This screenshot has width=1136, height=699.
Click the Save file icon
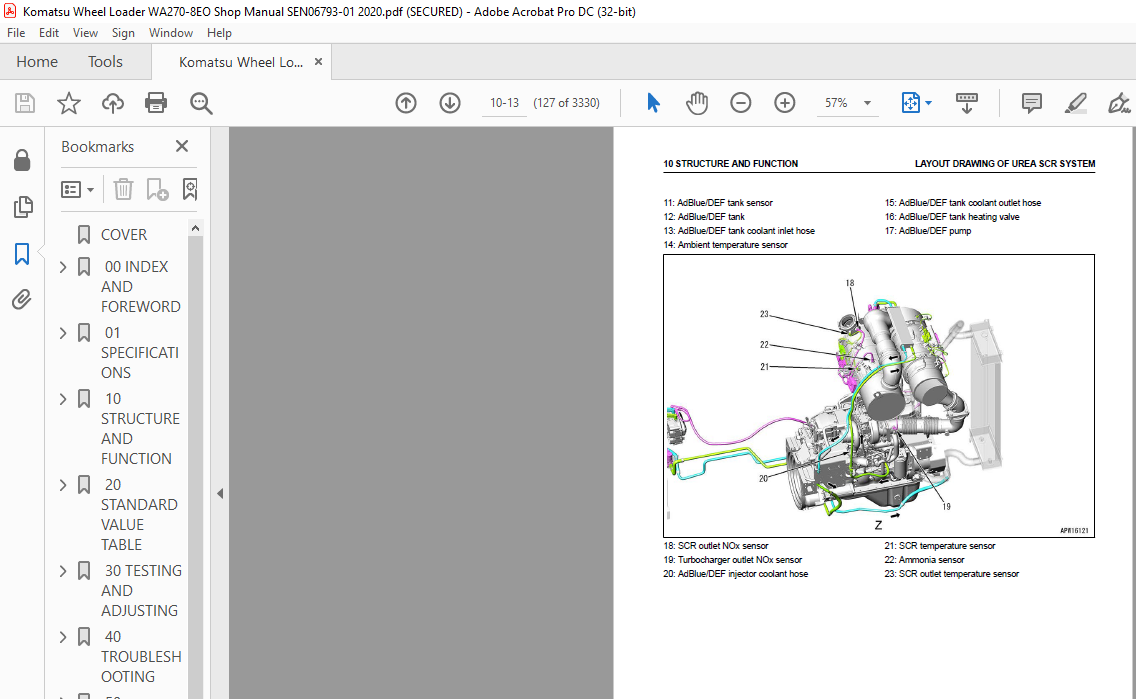(25, 103)
